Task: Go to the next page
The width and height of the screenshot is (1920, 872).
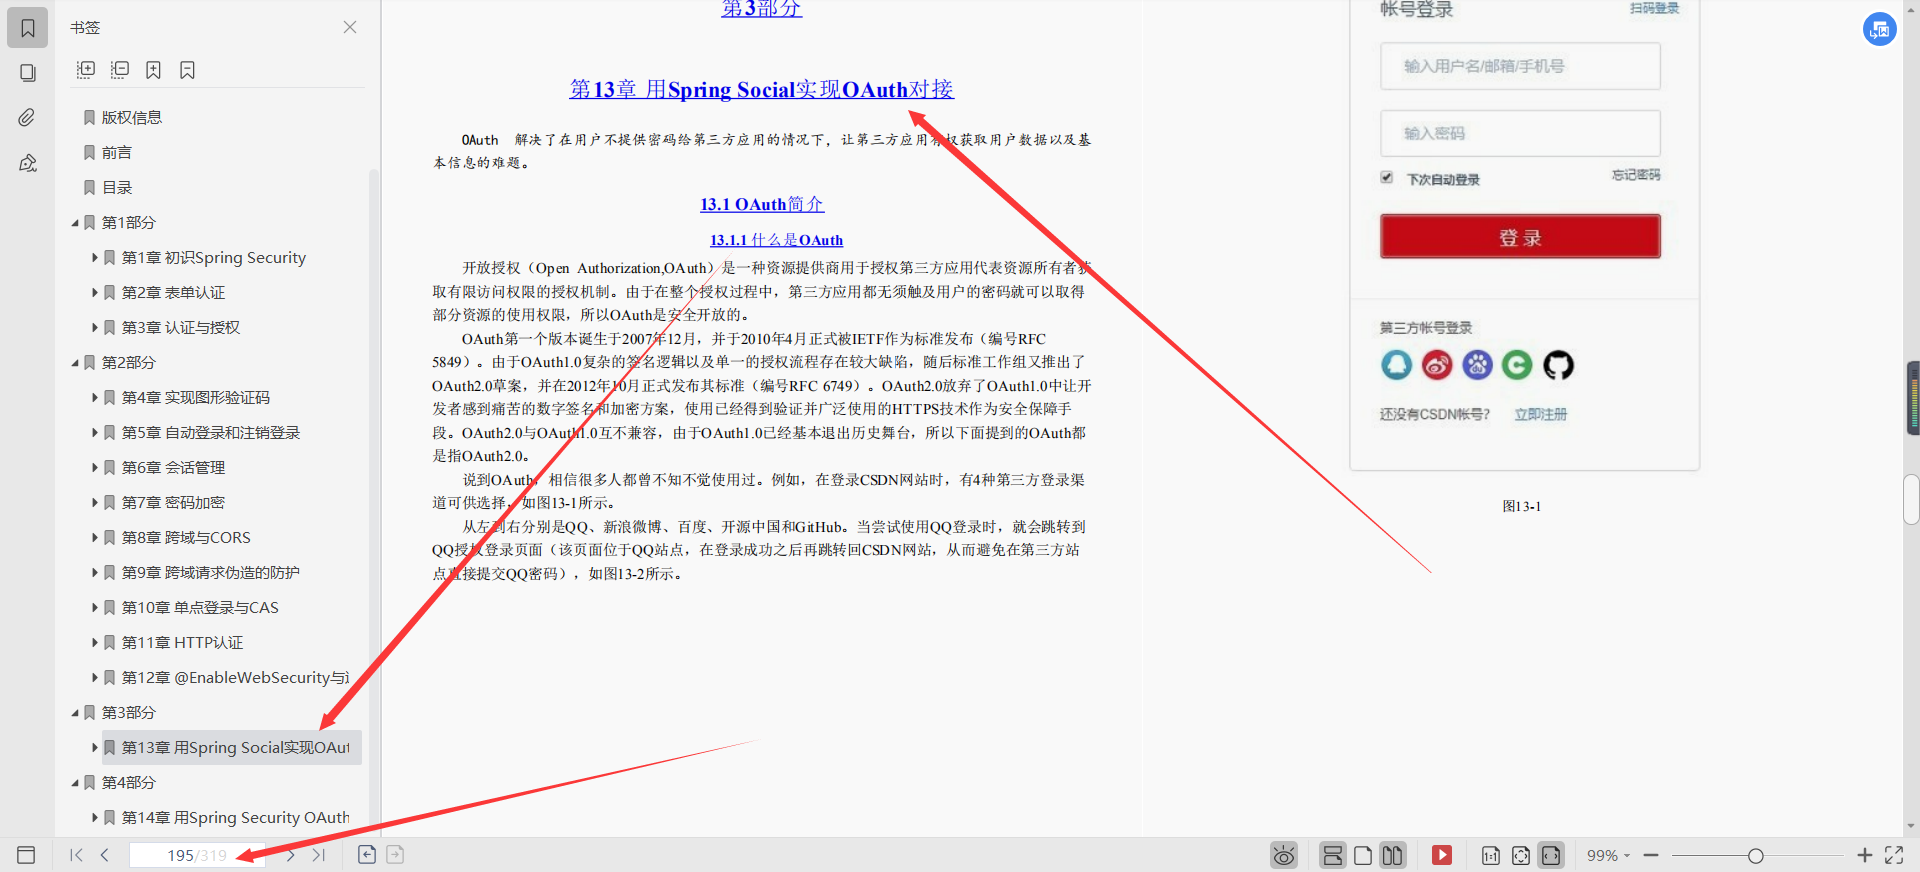Action: (x=290, y=855)
